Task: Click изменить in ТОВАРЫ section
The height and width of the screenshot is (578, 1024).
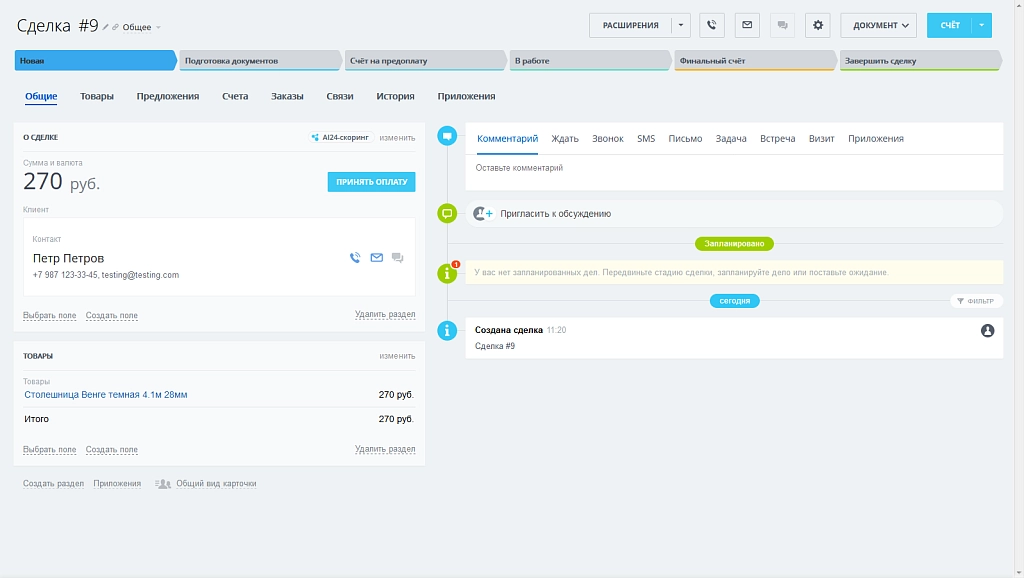Action: 397,356
